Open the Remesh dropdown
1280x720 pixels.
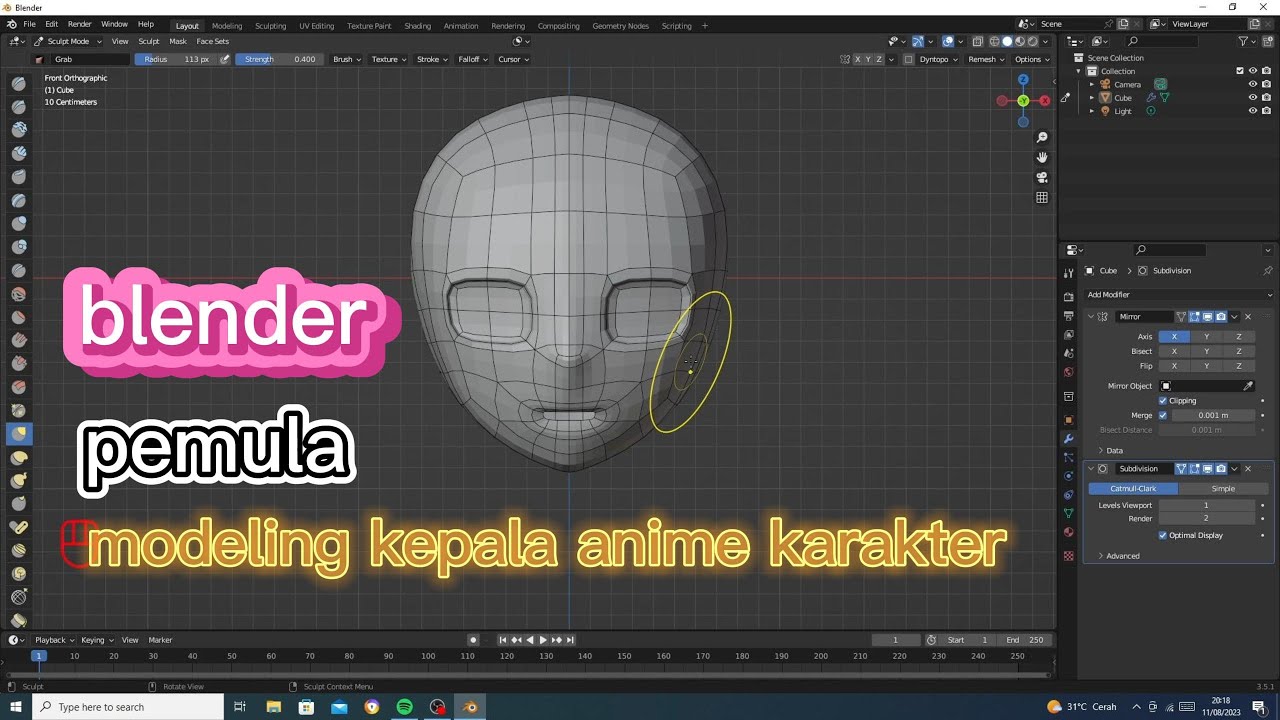point(986,59)
